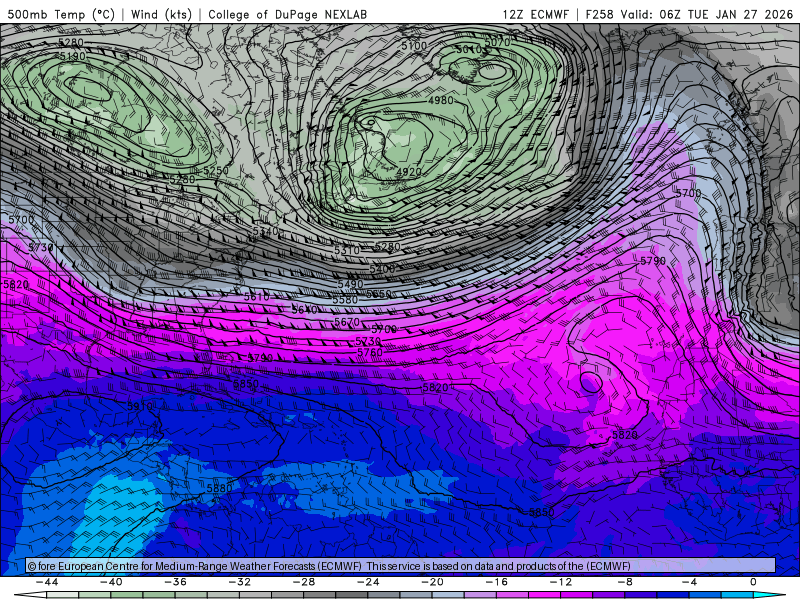Click the 5400 contour label
Viewport: 800px width, 600px height.
pos(382,269)
